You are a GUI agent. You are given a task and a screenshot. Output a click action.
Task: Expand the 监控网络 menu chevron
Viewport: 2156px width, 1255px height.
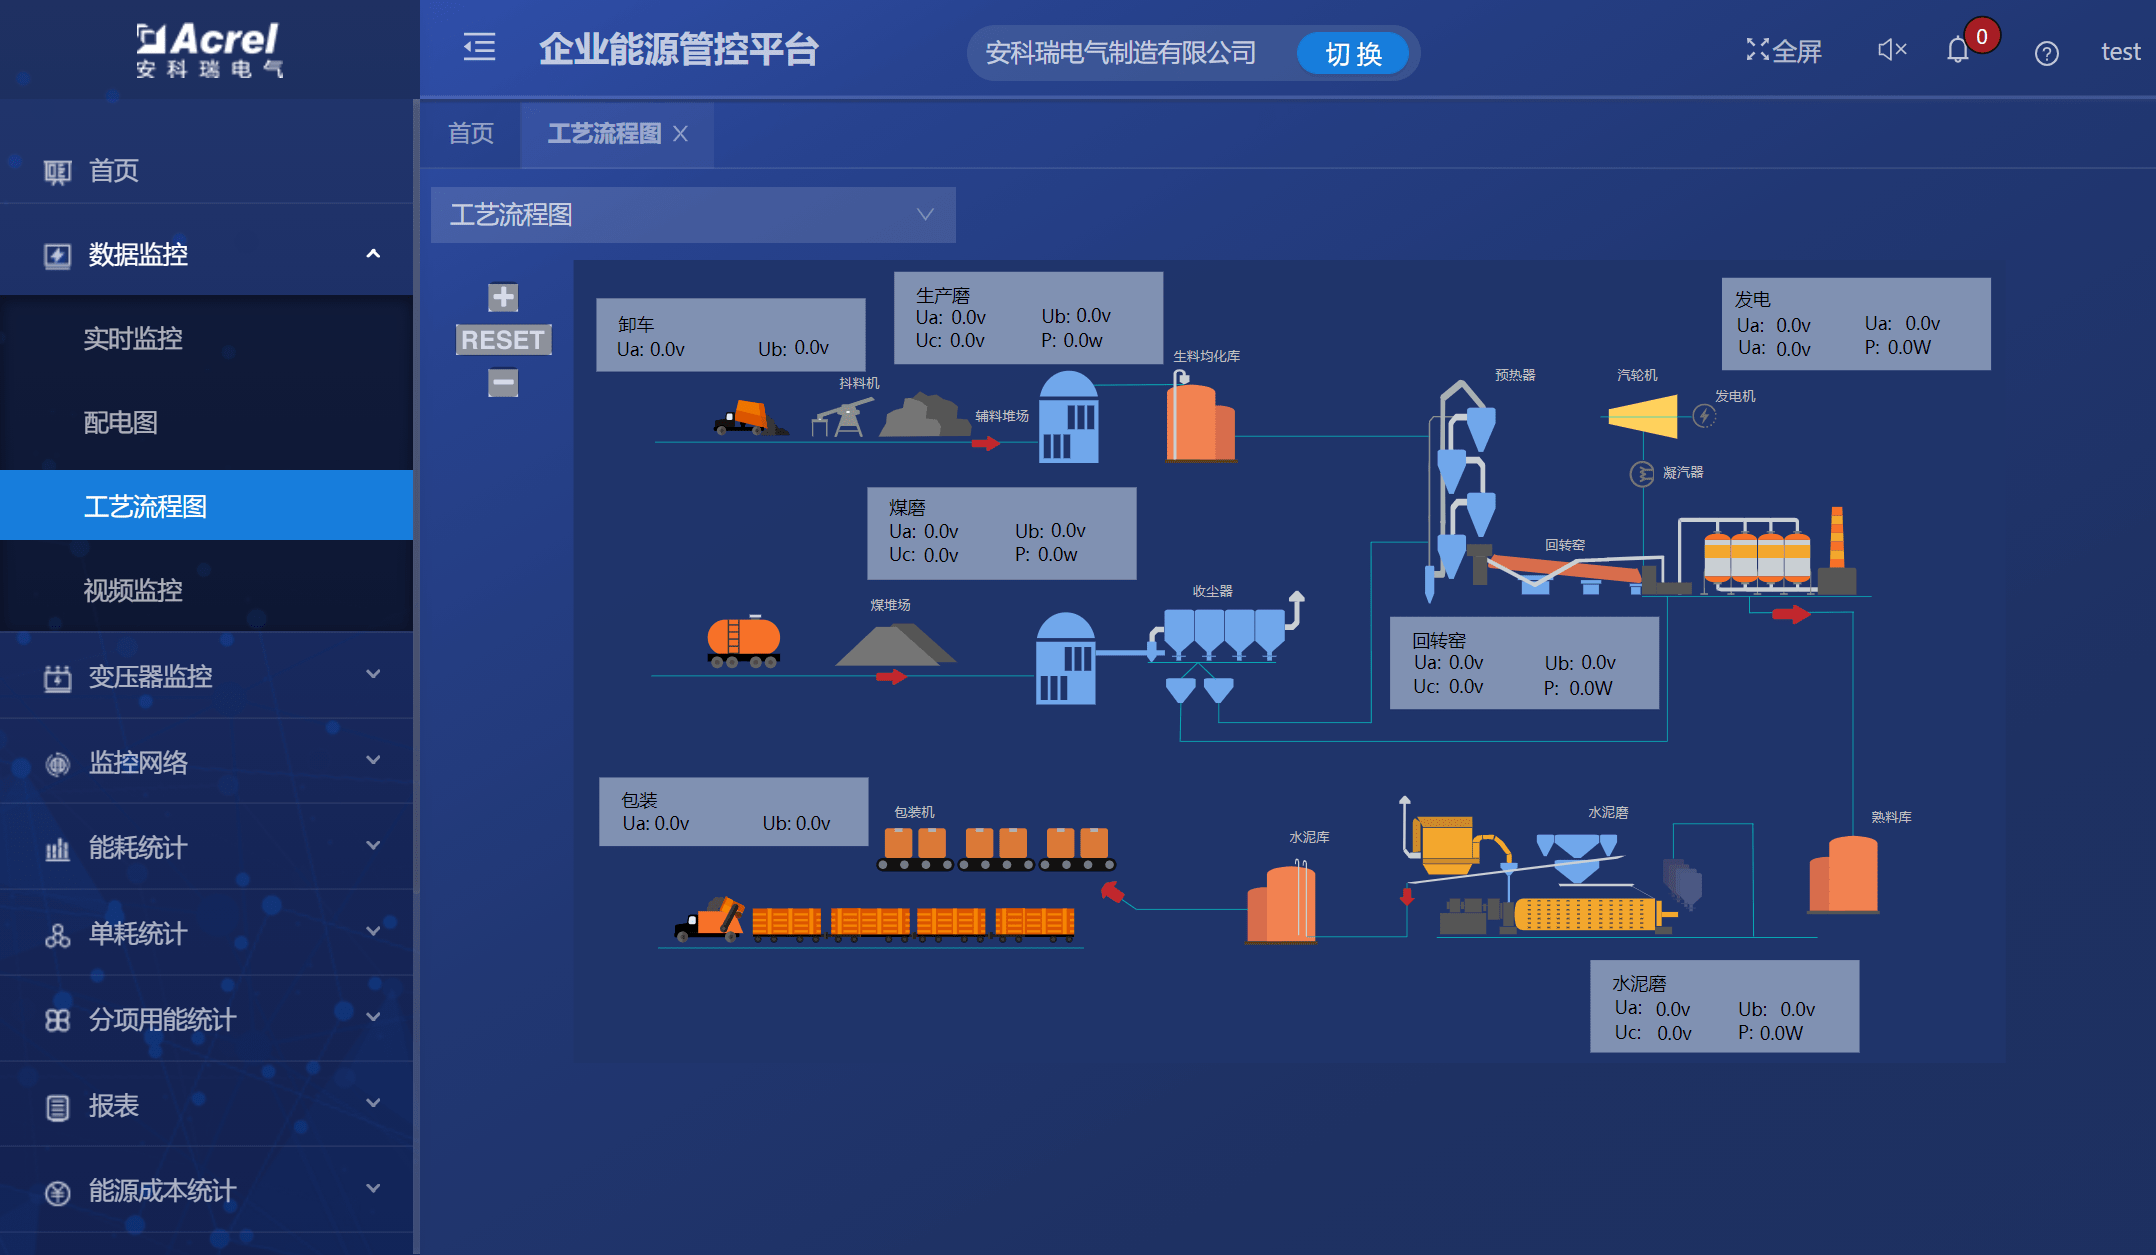(373, 761)
